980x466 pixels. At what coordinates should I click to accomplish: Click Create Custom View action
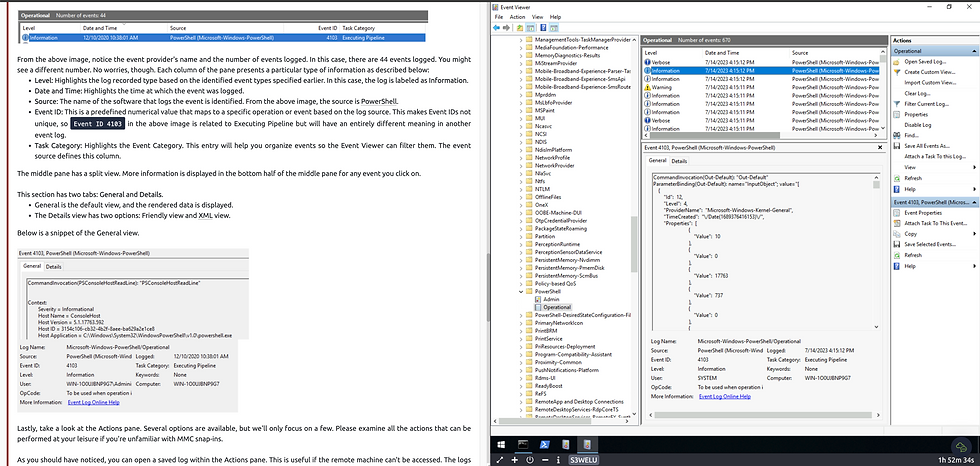click(x=930, y=72)
